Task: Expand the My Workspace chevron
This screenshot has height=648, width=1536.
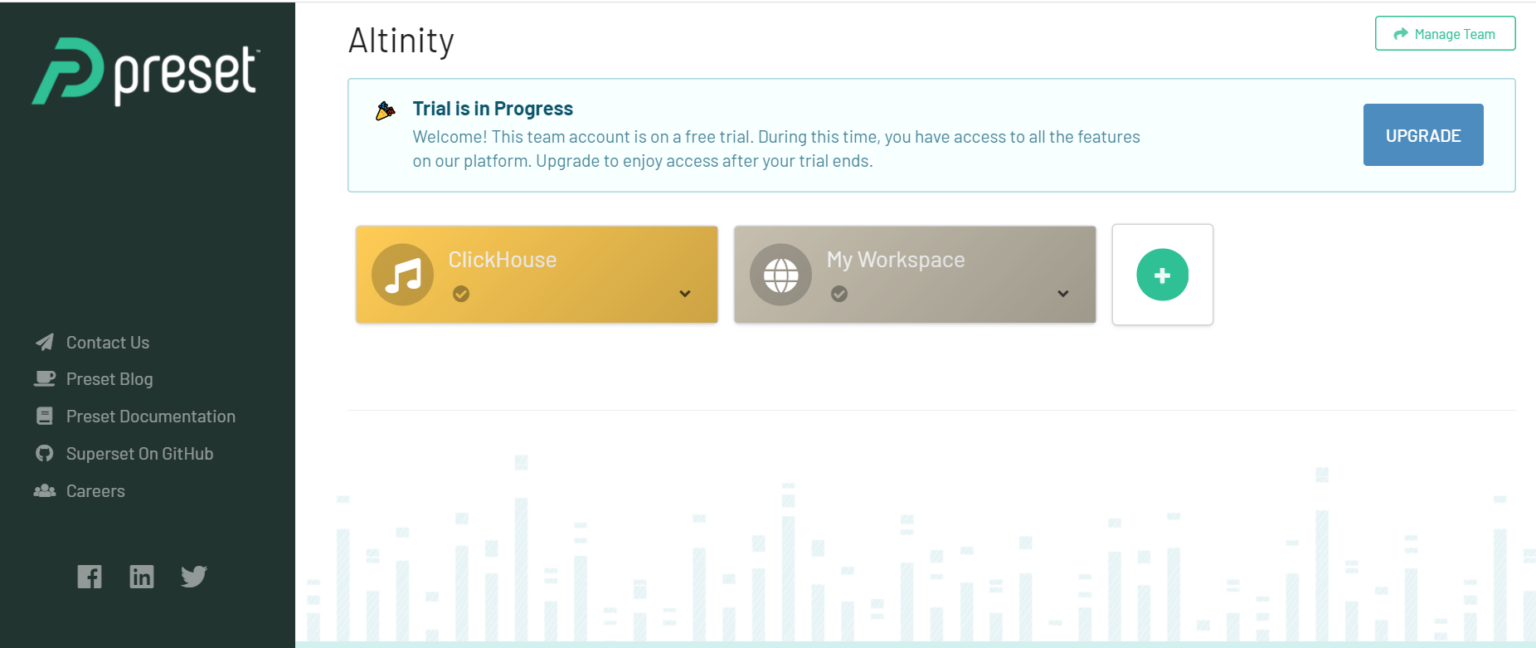Action: pyautogui.click(x=1063, y=294)
